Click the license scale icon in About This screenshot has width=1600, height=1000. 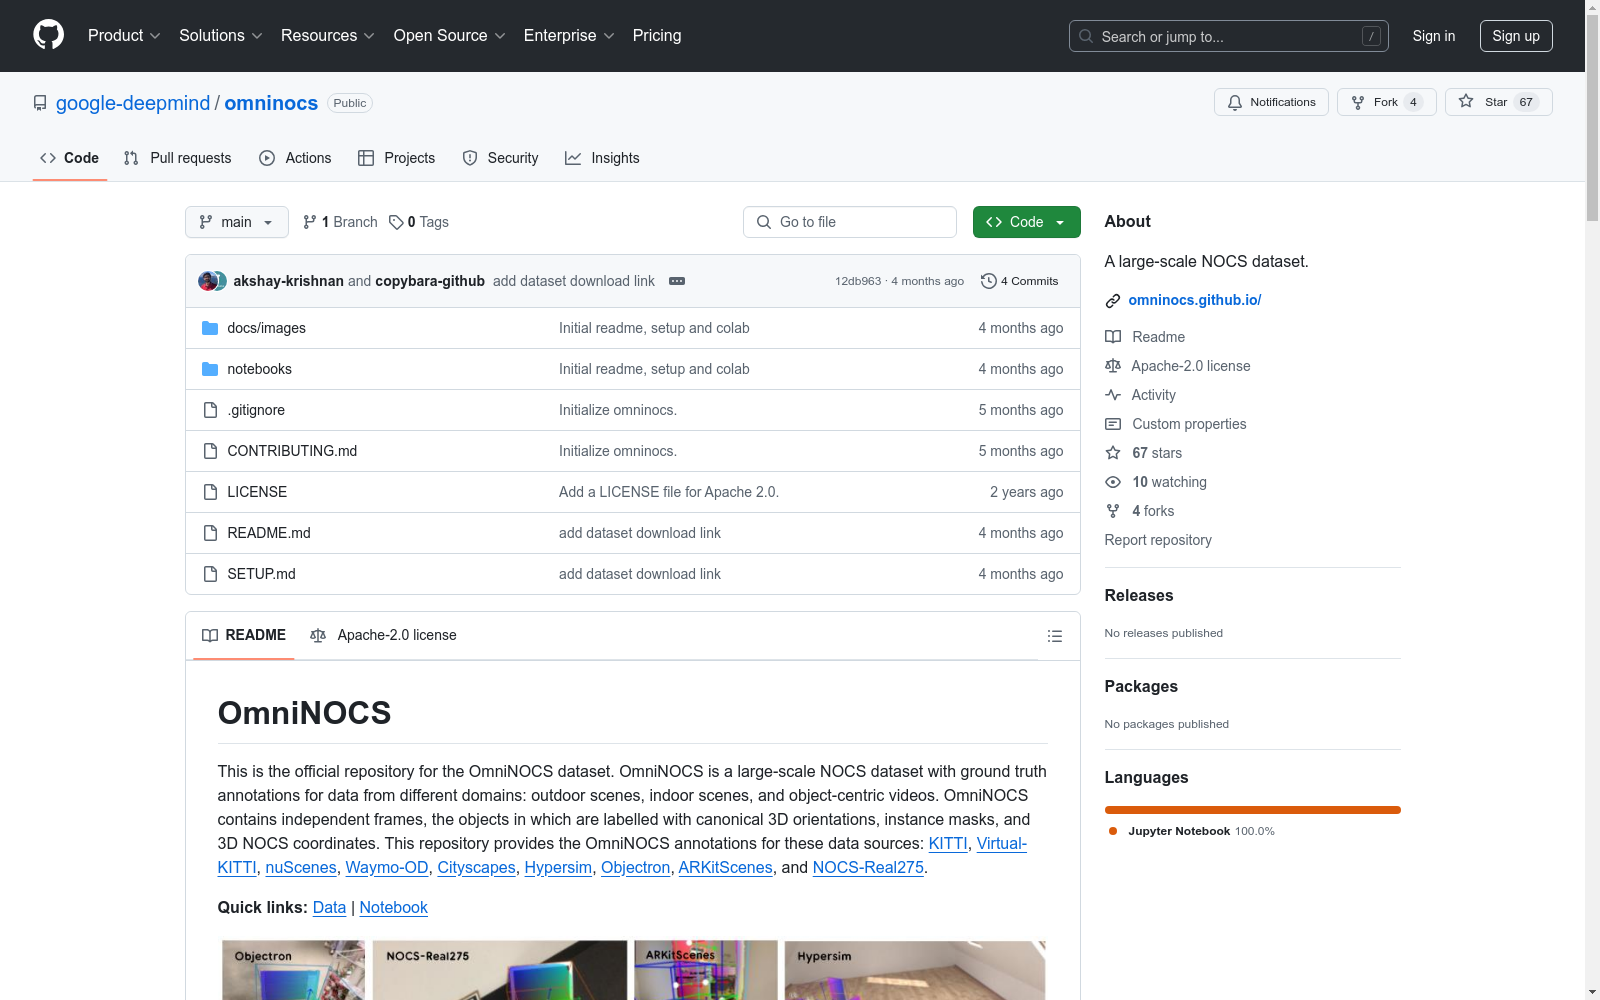[x=1113, y=366]
